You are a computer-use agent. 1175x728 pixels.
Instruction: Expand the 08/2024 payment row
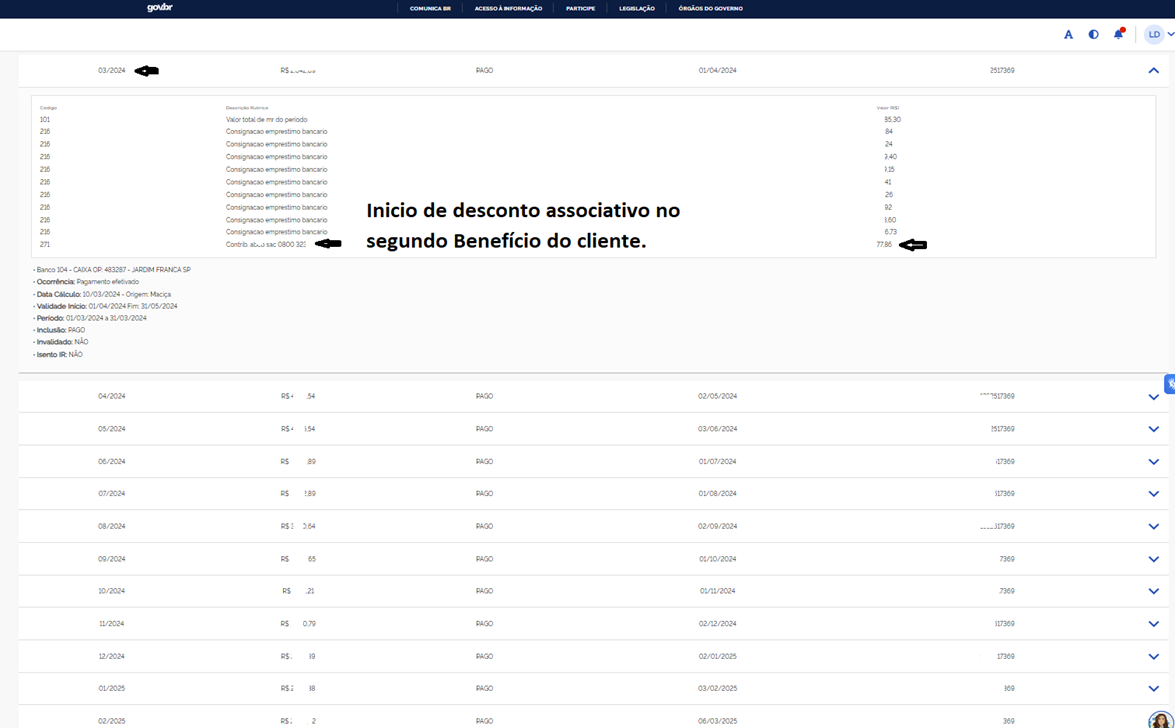point(1153,526)
